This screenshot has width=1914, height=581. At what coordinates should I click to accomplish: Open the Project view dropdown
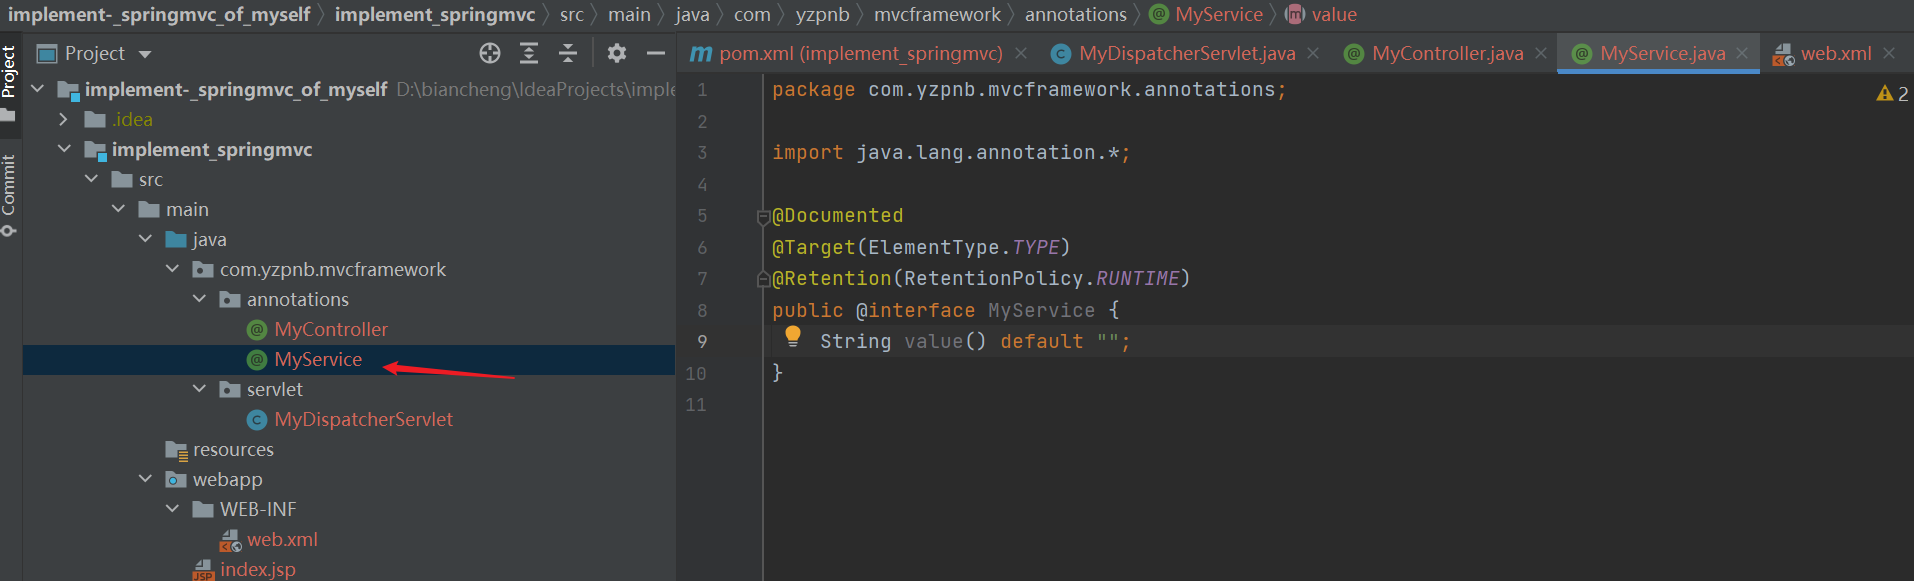click(x=145, y=54)
